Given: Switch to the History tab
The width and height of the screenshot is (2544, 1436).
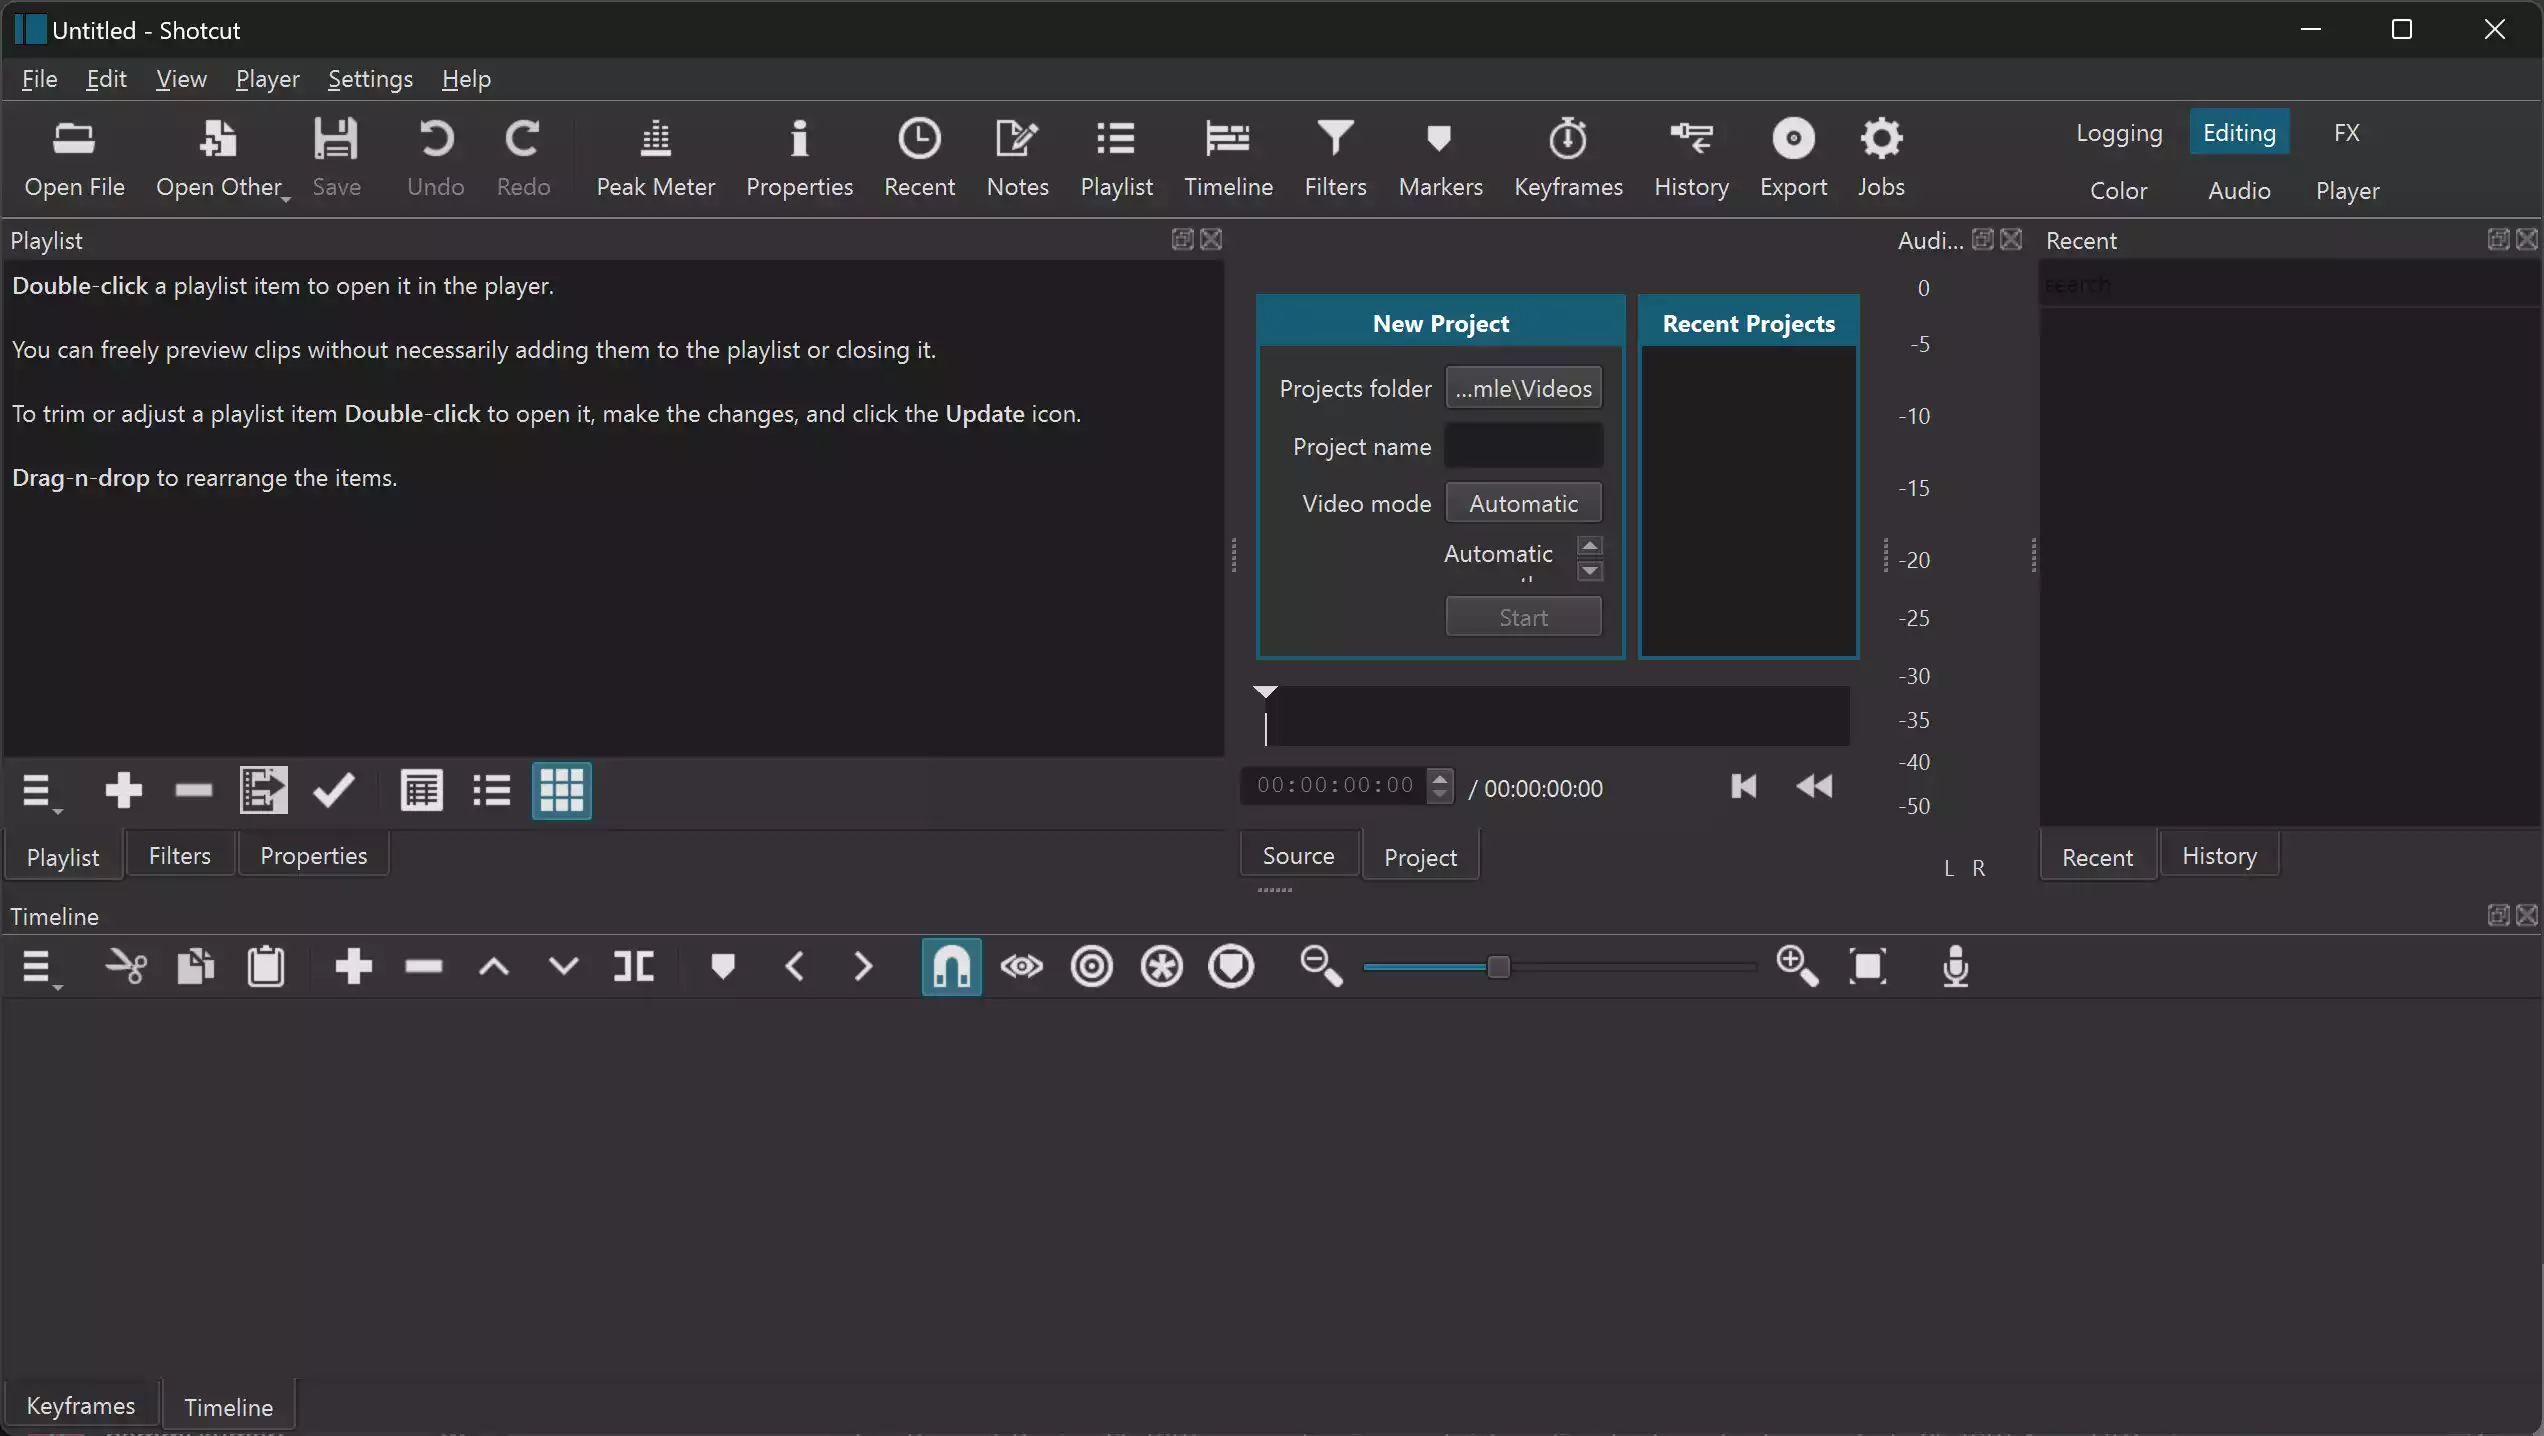Looking at the screenshot, I should (2219, 856).
